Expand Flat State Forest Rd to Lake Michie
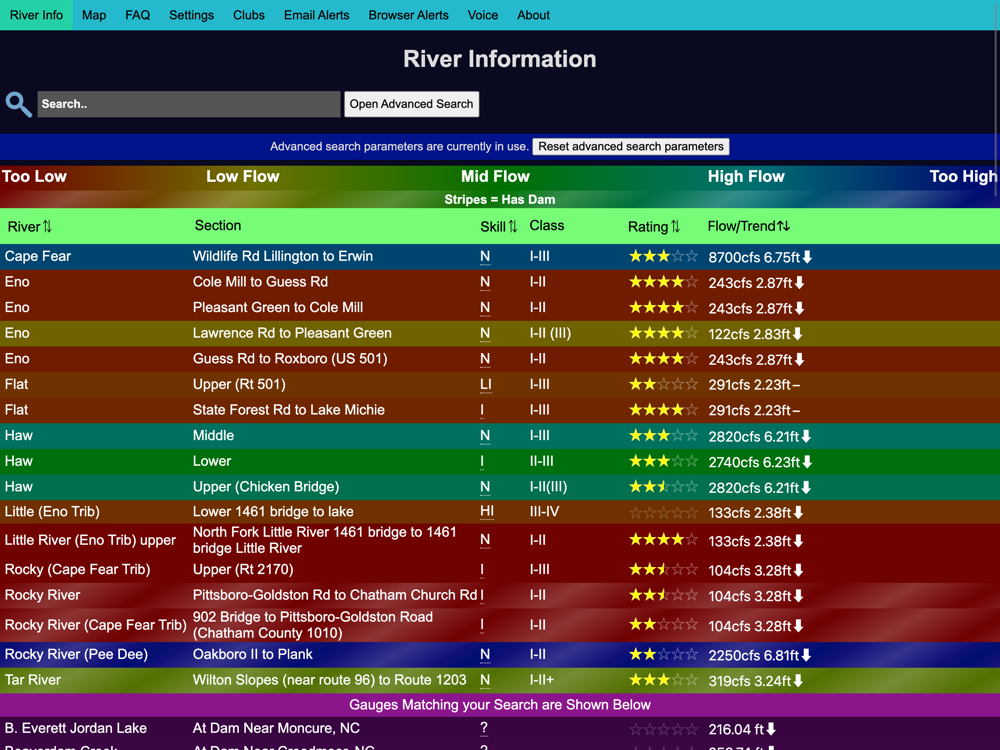 click(x=500, y=409)
